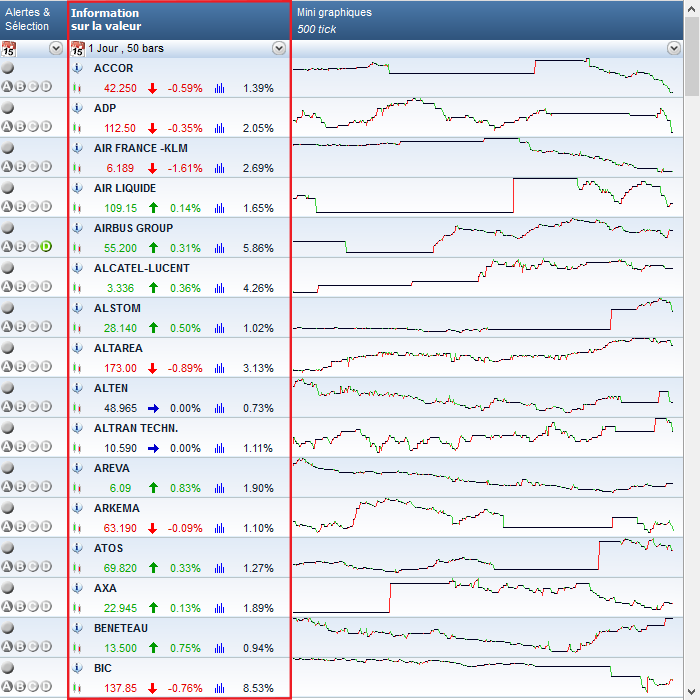
Task: Click green up arrow in ALCATEL-LUCENT row
Action: pos(154,288)
